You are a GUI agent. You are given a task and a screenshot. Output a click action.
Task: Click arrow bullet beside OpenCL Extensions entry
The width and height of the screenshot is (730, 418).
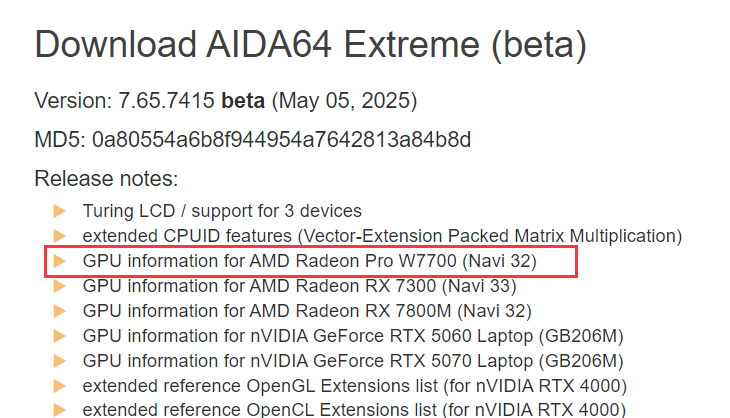click(59, 410)
